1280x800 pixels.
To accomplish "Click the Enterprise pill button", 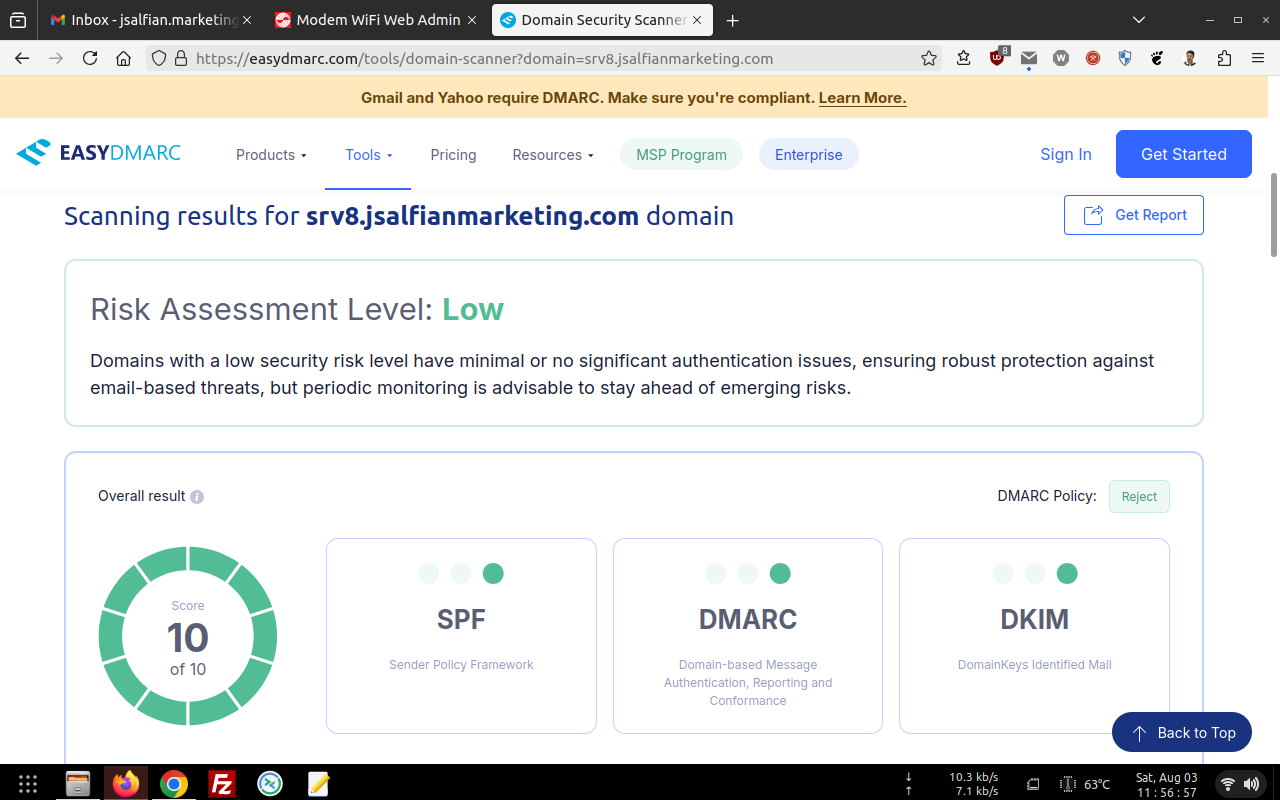I will coord(808,154).
